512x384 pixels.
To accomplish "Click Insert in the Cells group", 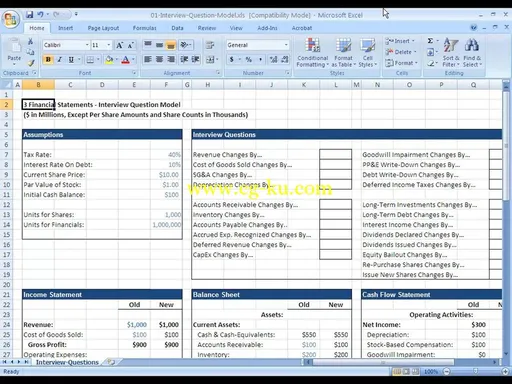I will (x=400, y=41).
